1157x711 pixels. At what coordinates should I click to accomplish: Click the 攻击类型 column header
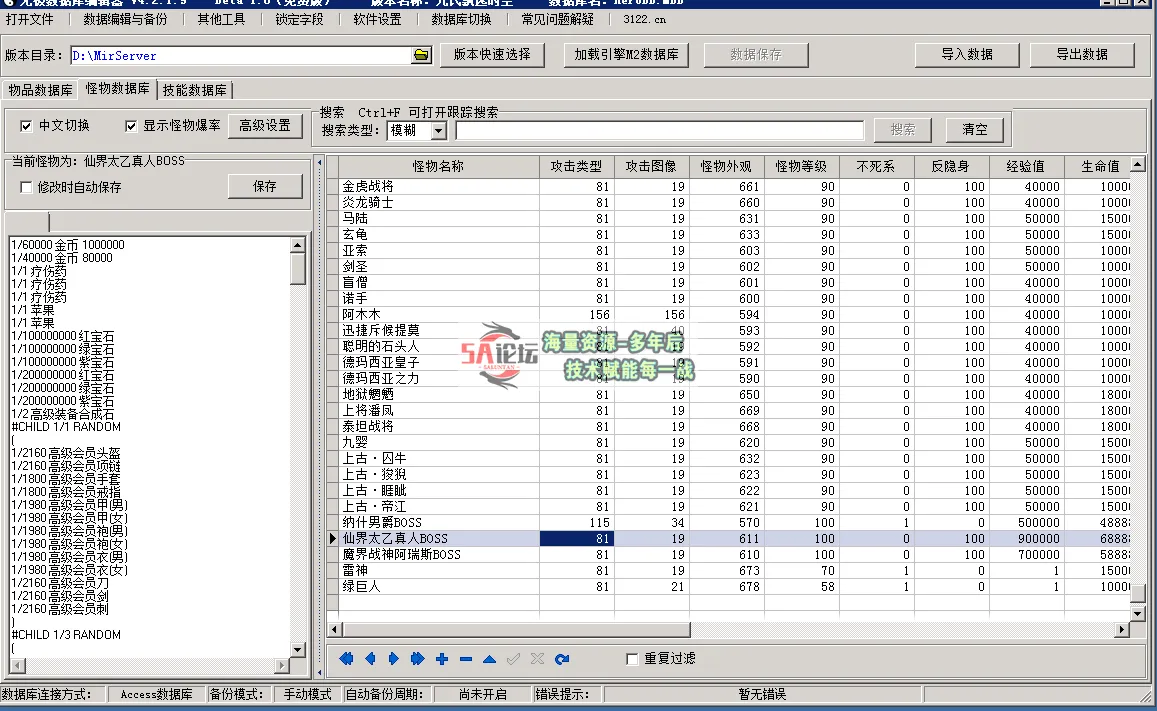click(x=576, y=167)
